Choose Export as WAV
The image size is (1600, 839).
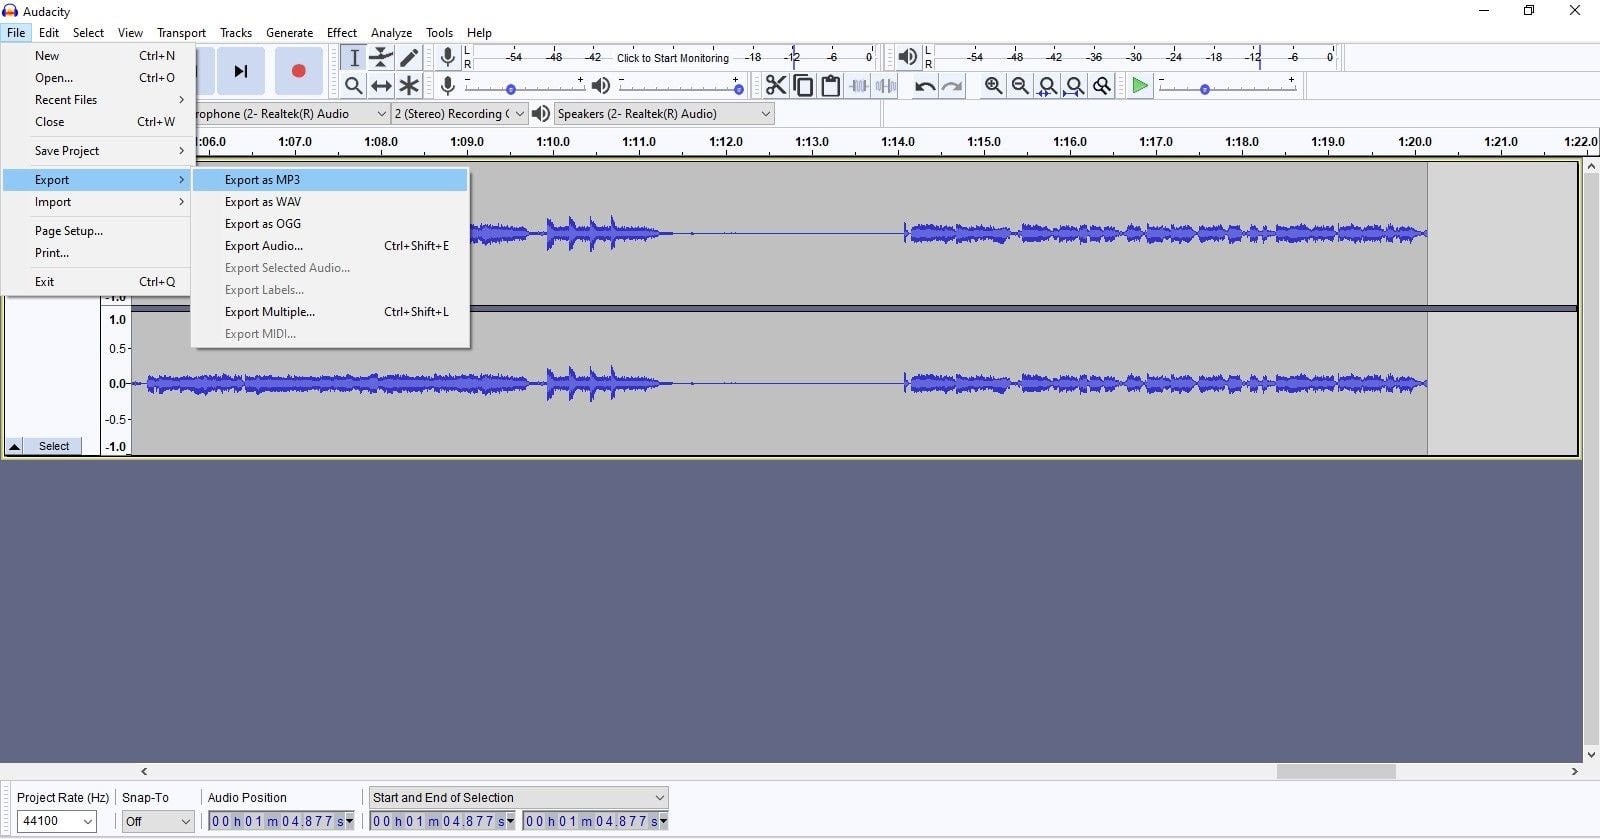coord(263,202)
